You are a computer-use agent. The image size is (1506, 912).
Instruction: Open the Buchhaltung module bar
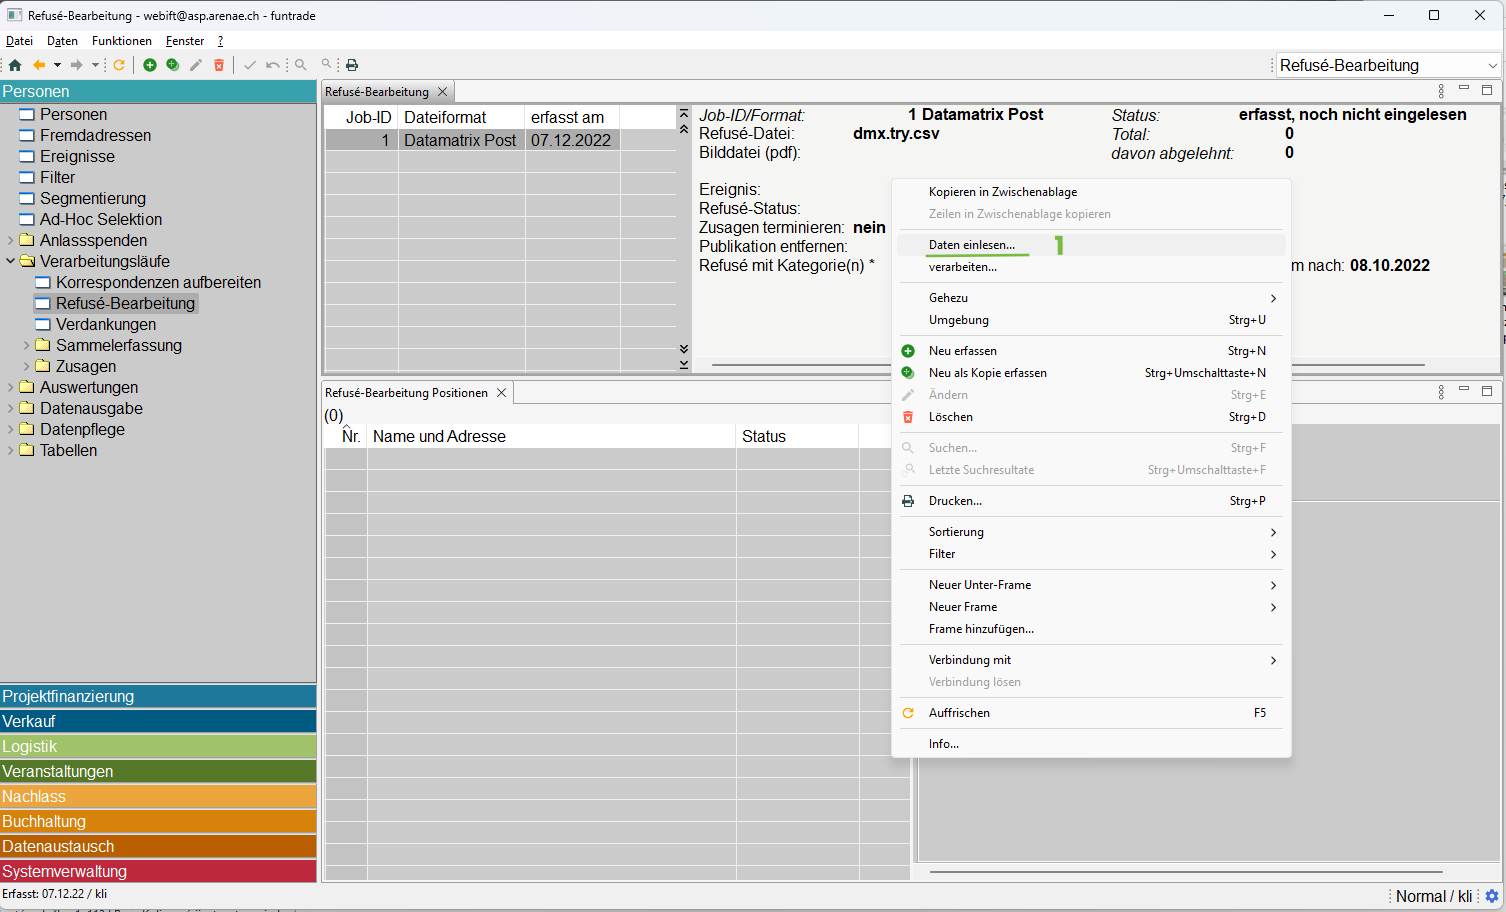[x=158, y=821]
